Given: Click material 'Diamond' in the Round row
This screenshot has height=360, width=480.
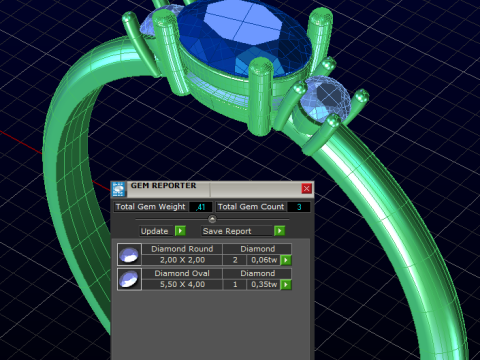Looking at the screenshot, I should [x=257, y=249].
